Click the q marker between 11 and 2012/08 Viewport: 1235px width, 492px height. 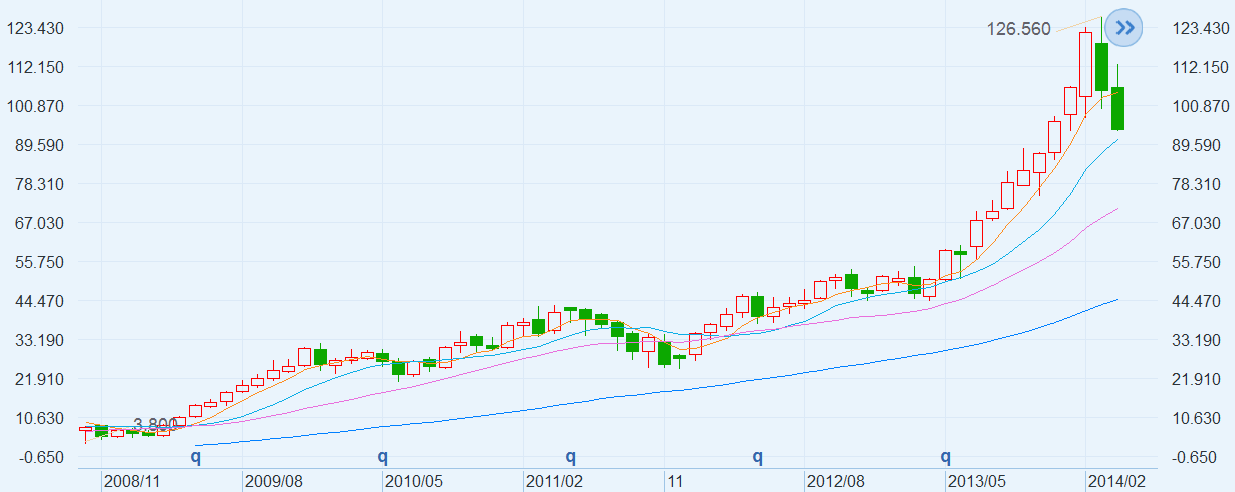(x=758, y=457)
